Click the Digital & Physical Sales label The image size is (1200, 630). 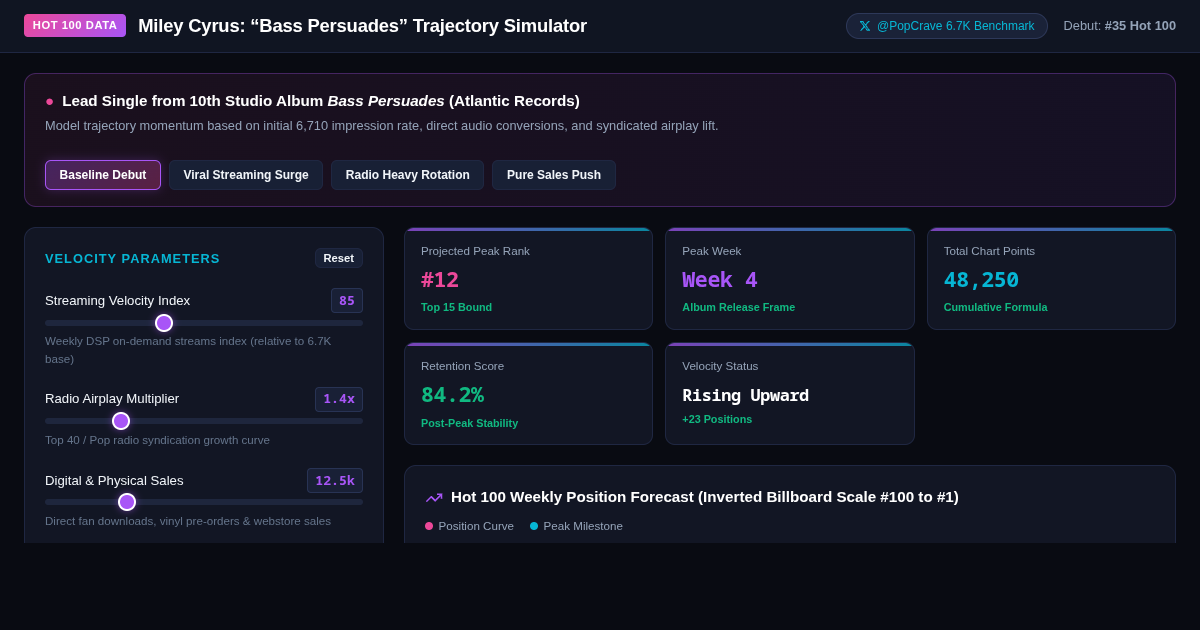[114, 481]
